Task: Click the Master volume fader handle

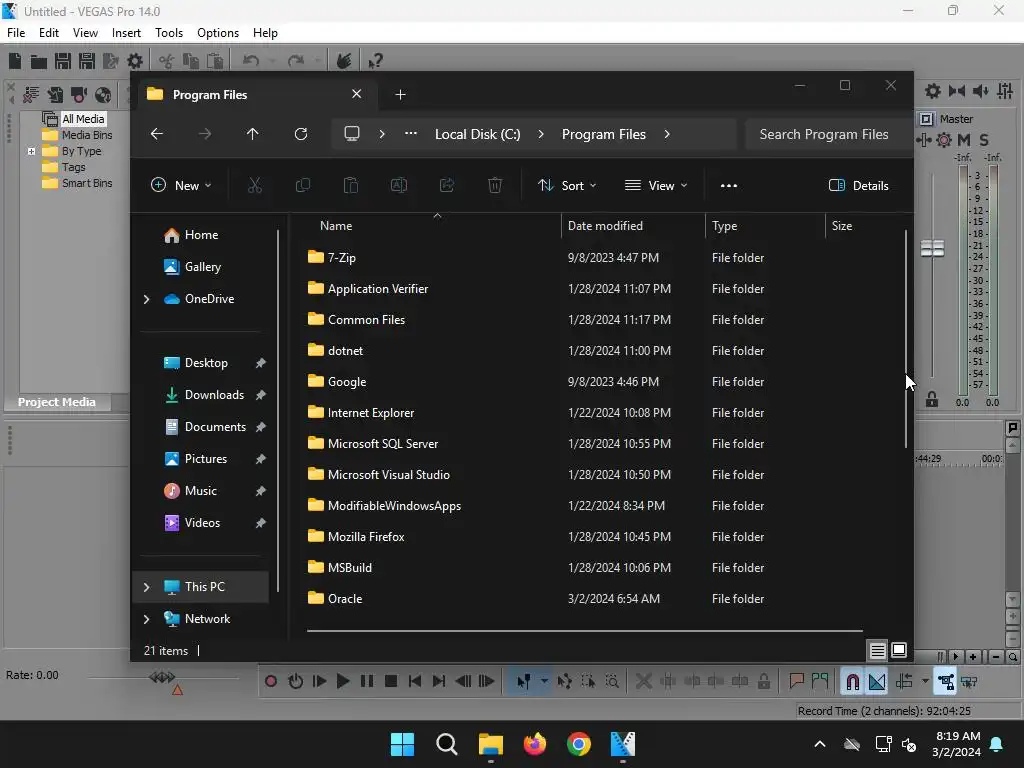Action: [932, 248]
